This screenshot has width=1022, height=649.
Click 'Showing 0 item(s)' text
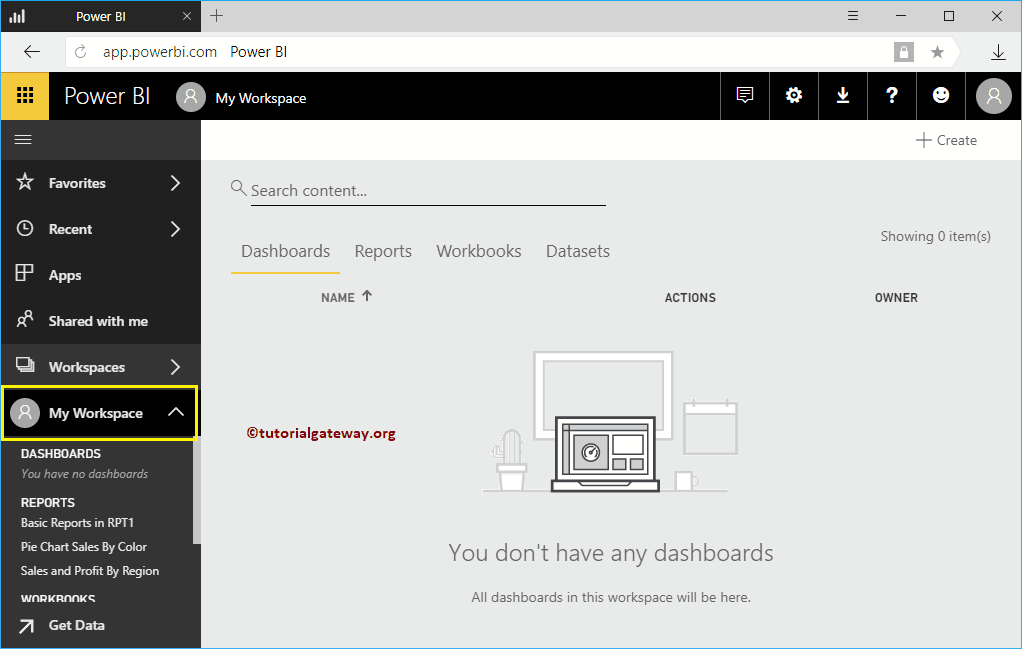pyautogui.click(x=935, y=237)
